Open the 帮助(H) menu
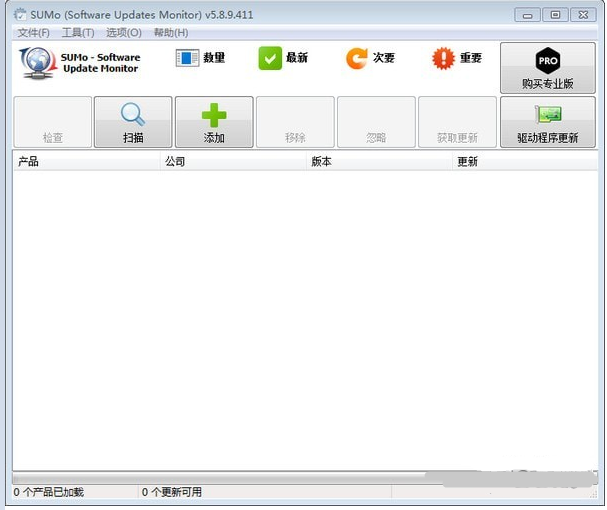 (x=171, y=33)
